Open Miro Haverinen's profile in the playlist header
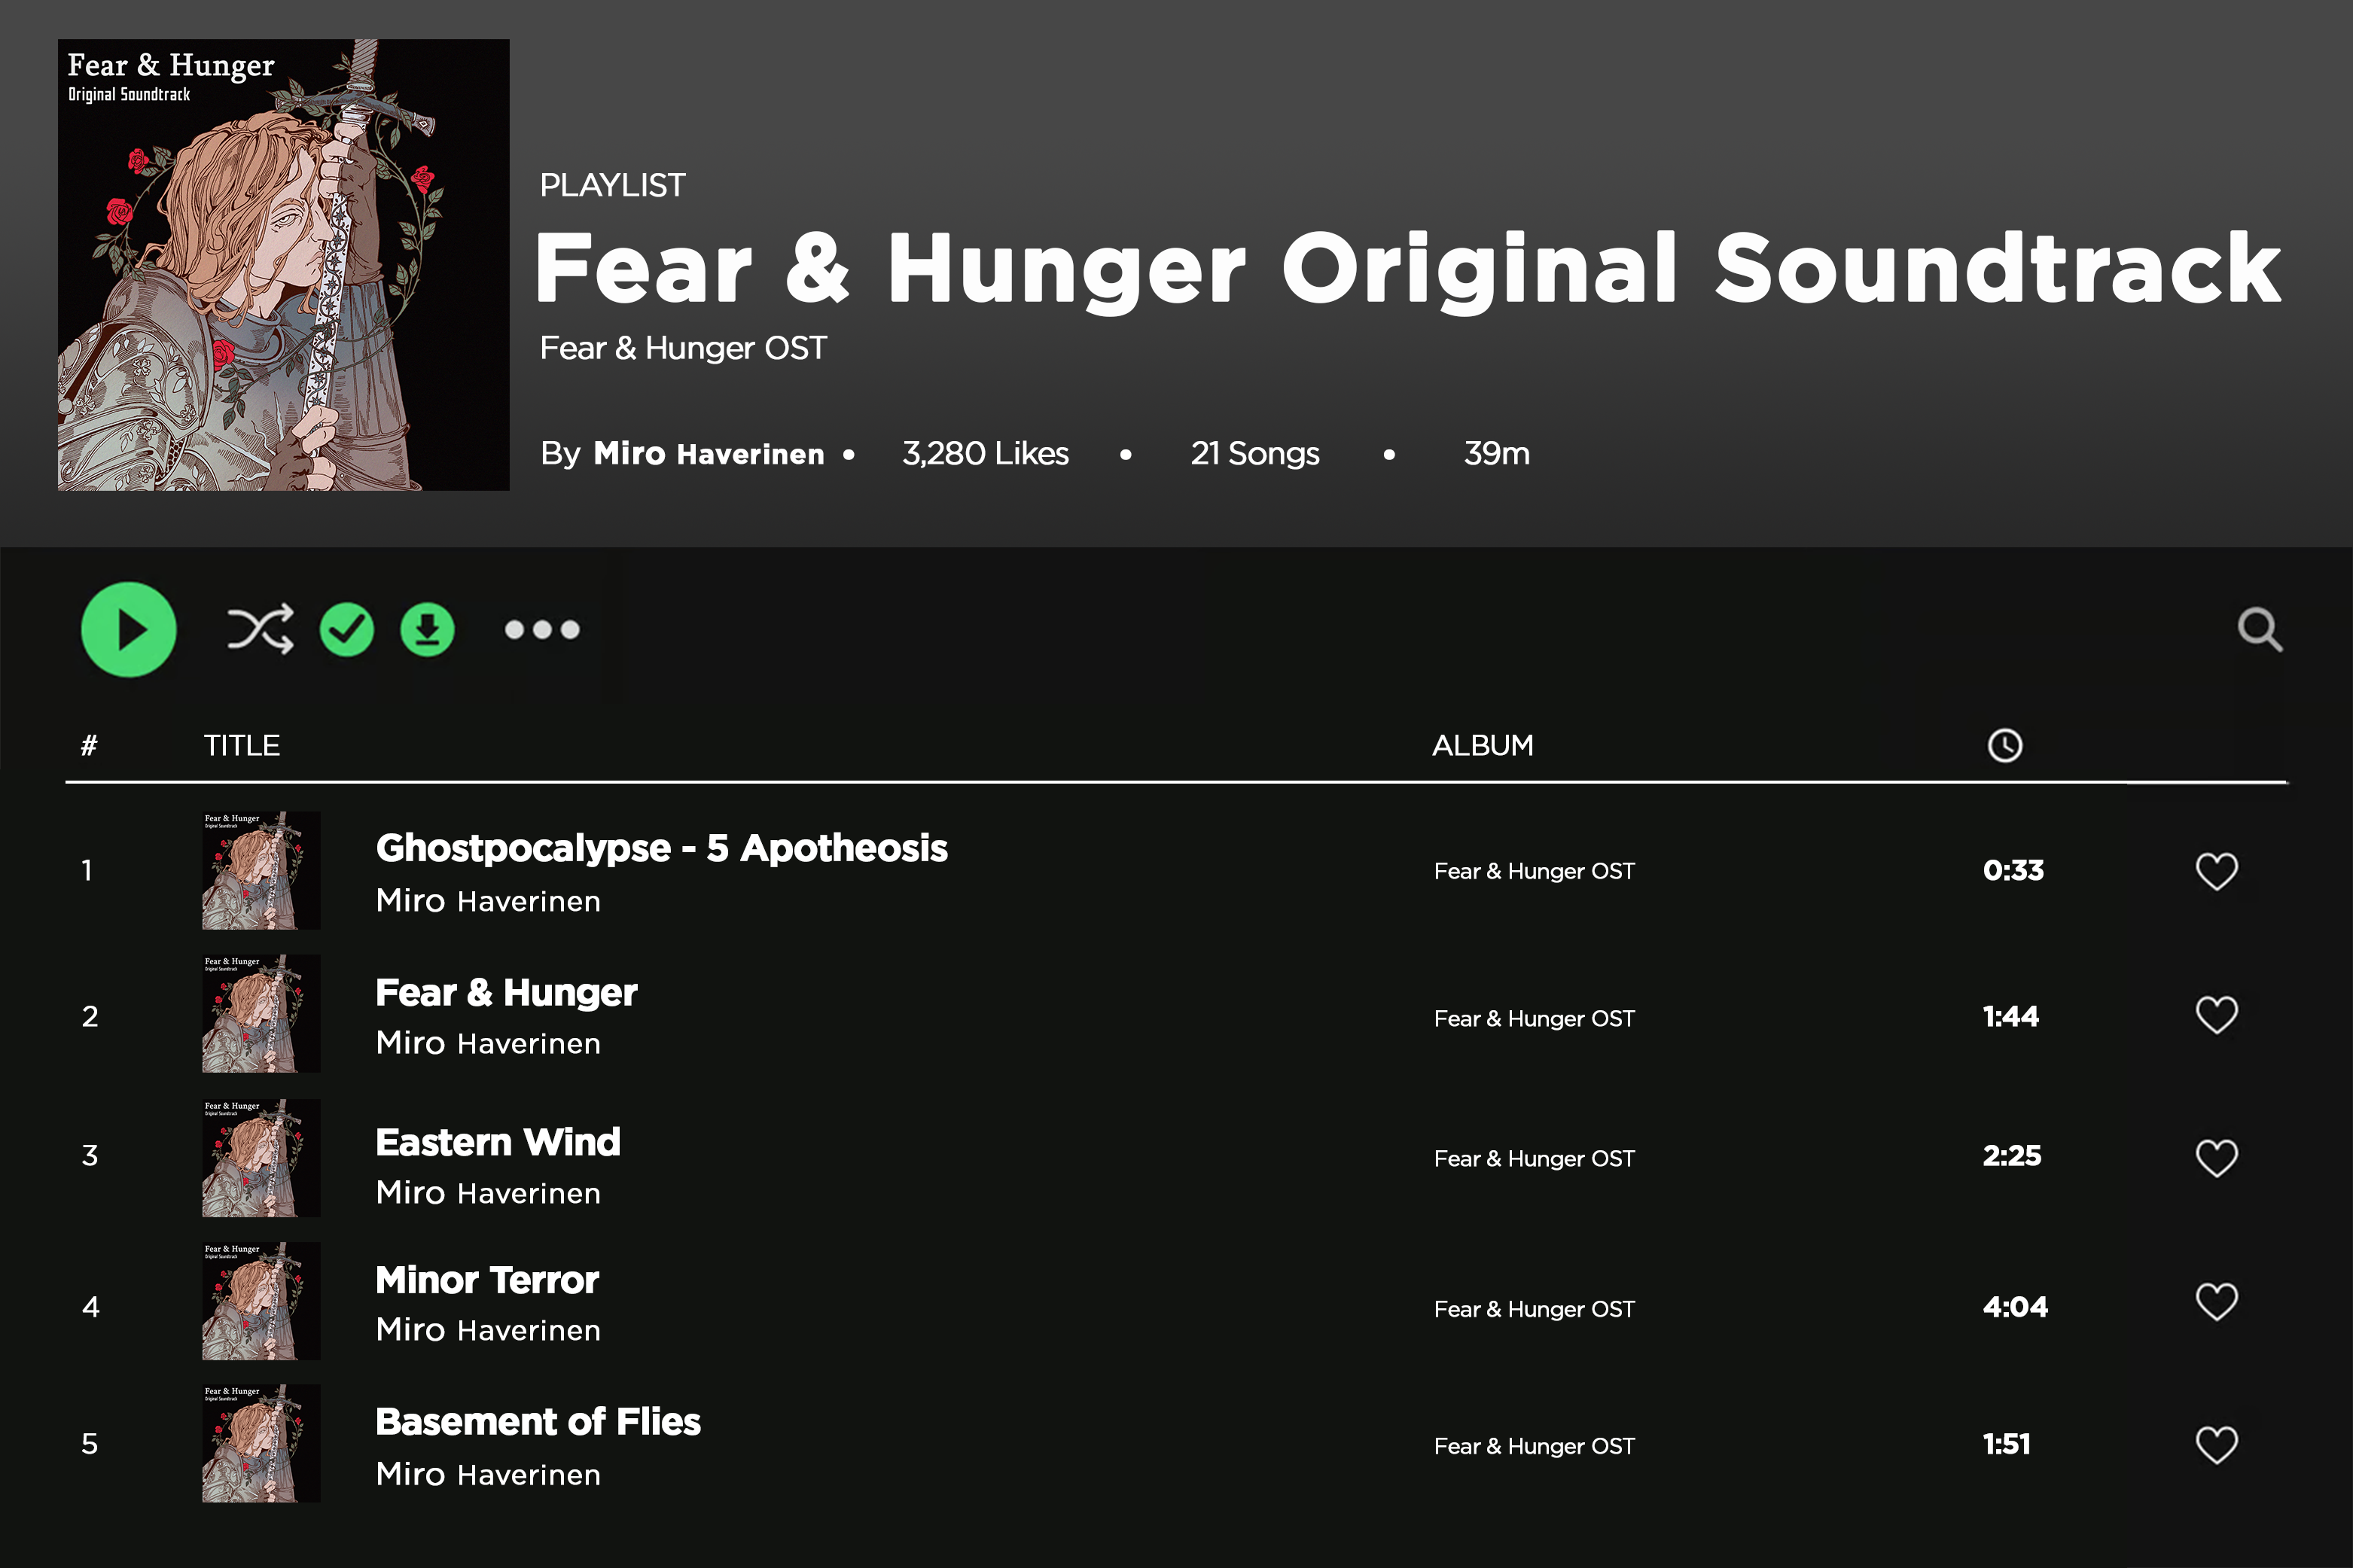This screenshot has width=2353, height=1568. [708, 454]
